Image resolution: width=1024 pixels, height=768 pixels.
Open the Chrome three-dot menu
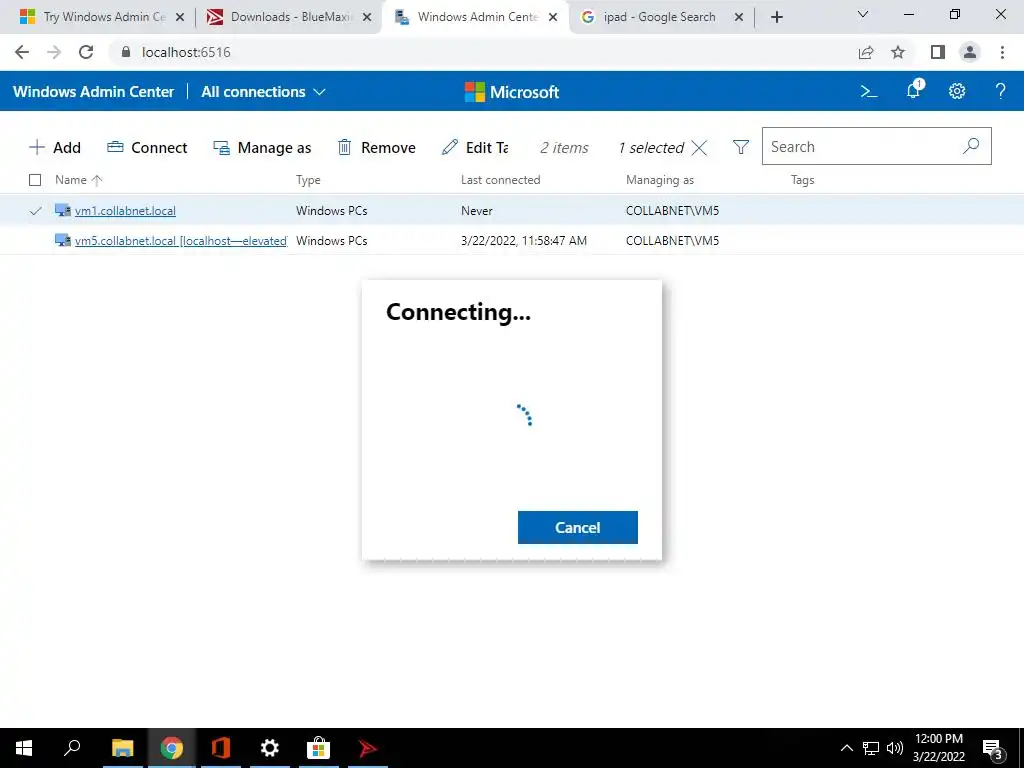pyautogui.click(x=1002, y=52)
